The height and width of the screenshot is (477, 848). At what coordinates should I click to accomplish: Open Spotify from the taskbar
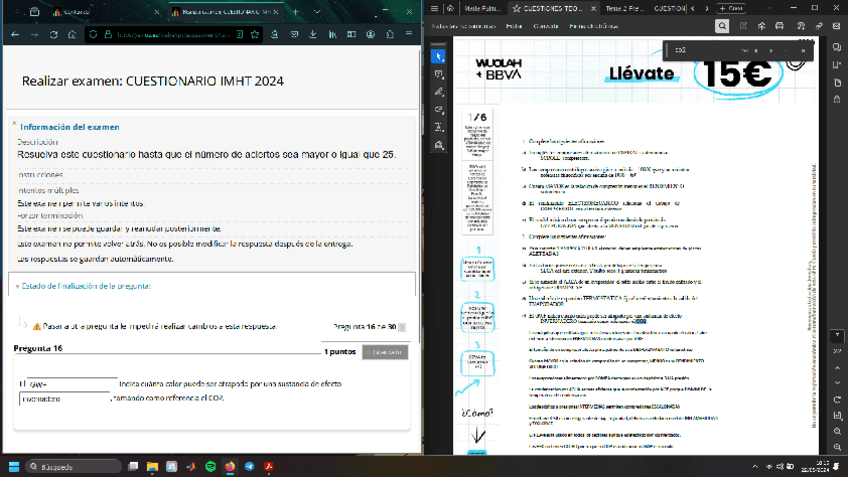(x=210, y=466)
